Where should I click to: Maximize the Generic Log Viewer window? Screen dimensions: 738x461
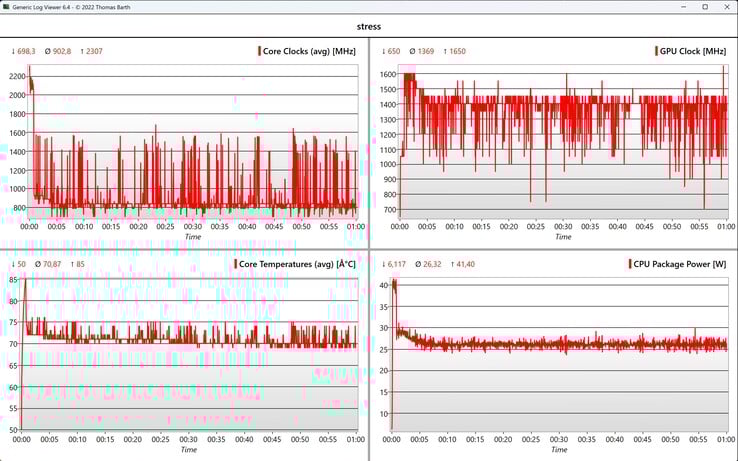(x=705, y=7)
